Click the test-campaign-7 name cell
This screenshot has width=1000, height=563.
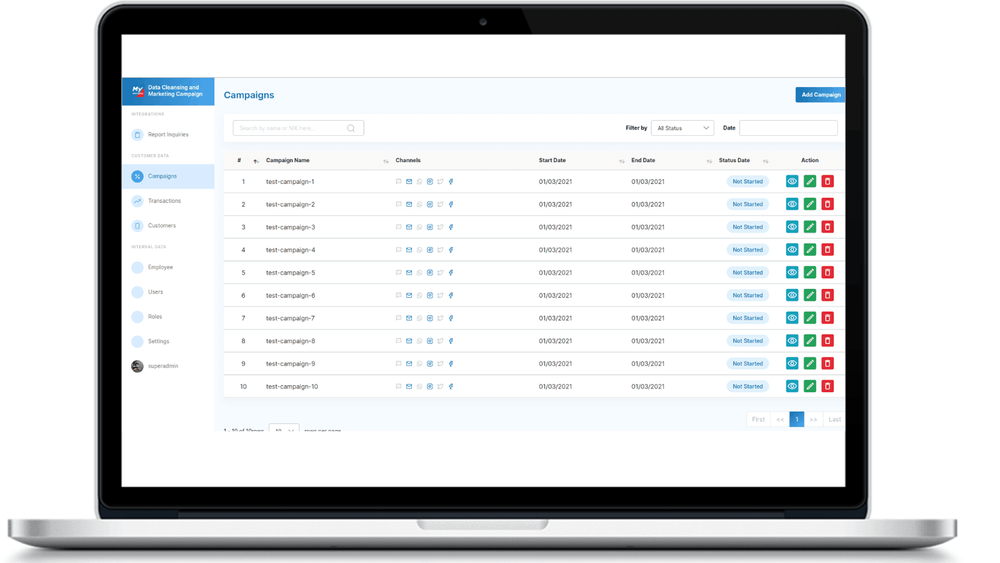pyautogui.click(x=291, y=318)
